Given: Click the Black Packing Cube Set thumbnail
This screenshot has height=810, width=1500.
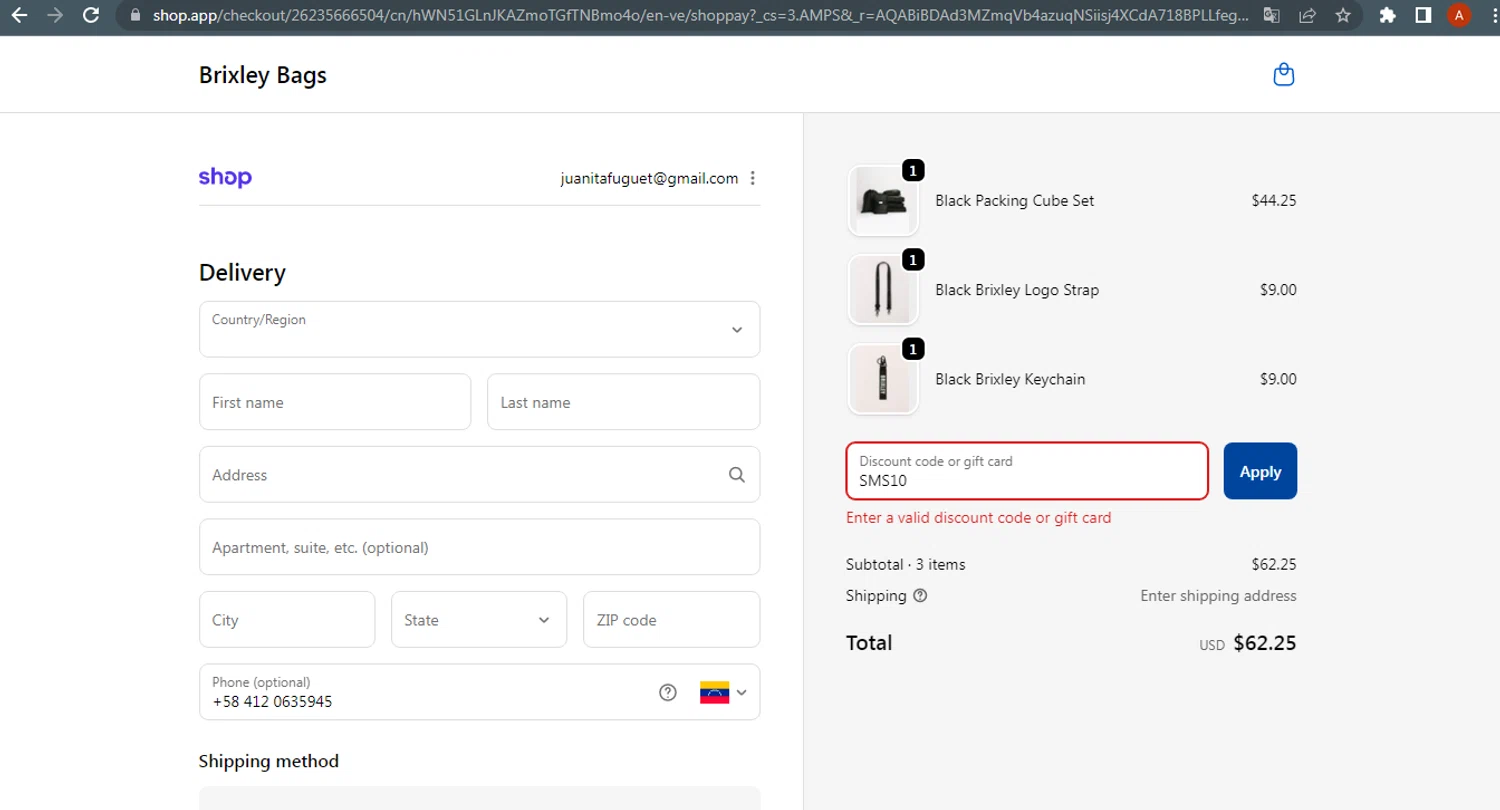Looking at the screenshot, I should pyautogui.click(x=883, y=201).
